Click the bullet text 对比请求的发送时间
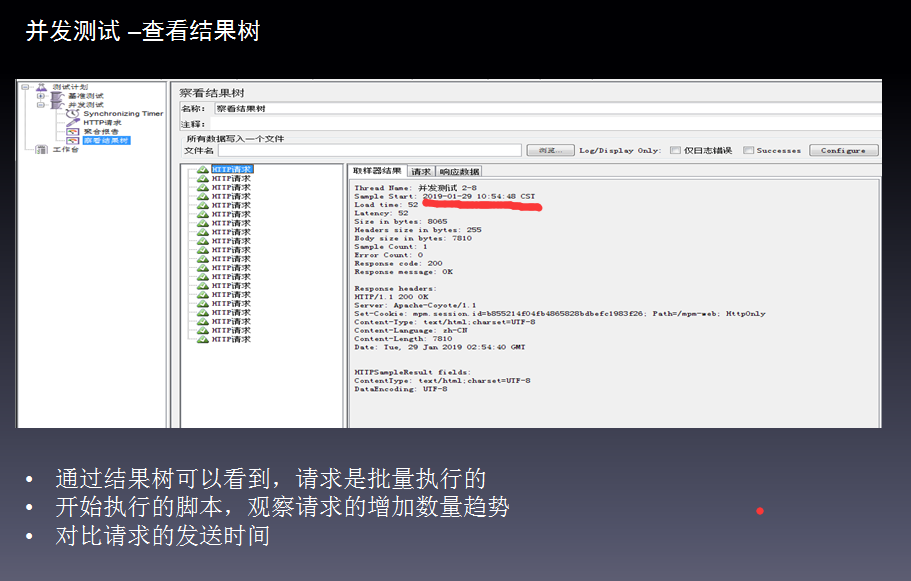 pos(163,536)
